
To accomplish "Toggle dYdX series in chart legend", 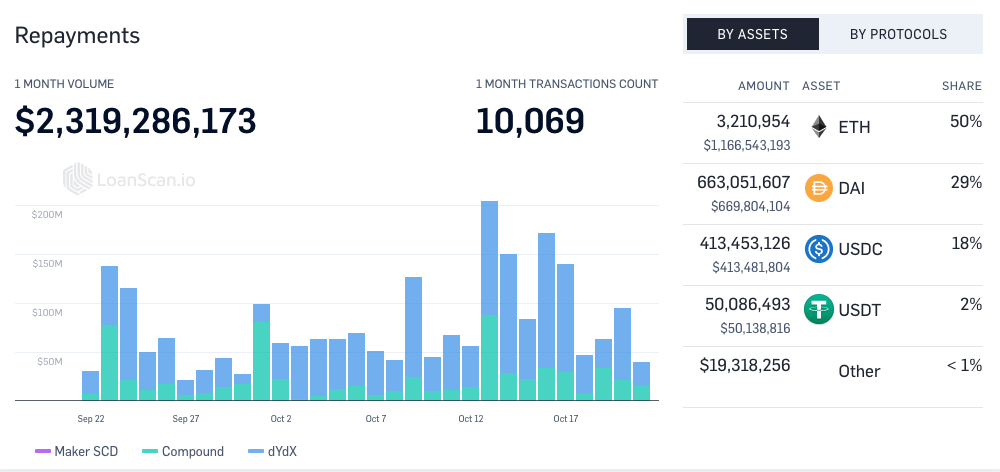I will (273, 452).
